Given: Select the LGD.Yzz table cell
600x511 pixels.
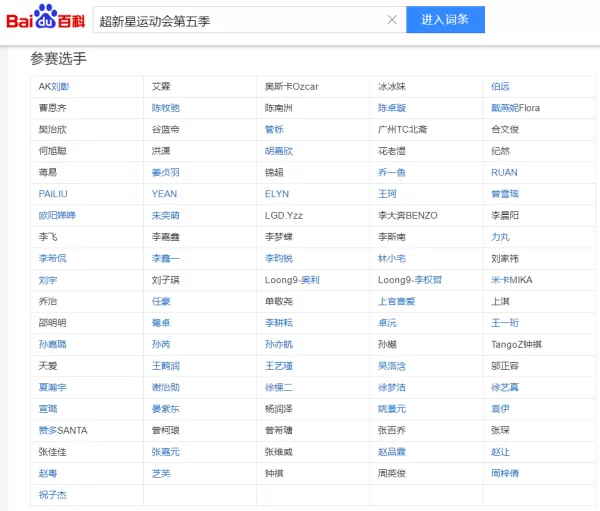Looking at the screenshot, I should pos(313,215).
